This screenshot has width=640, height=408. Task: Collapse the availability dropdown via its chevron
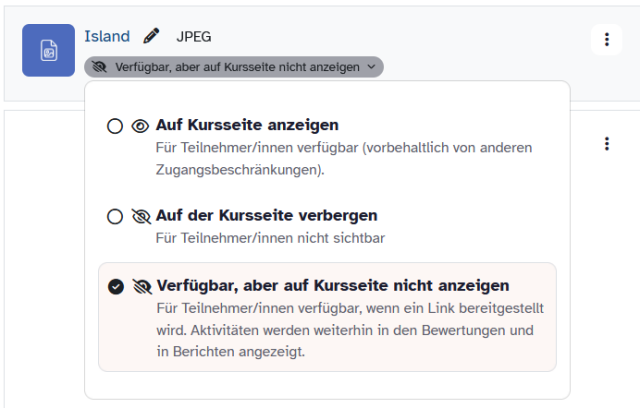[372, 67]
